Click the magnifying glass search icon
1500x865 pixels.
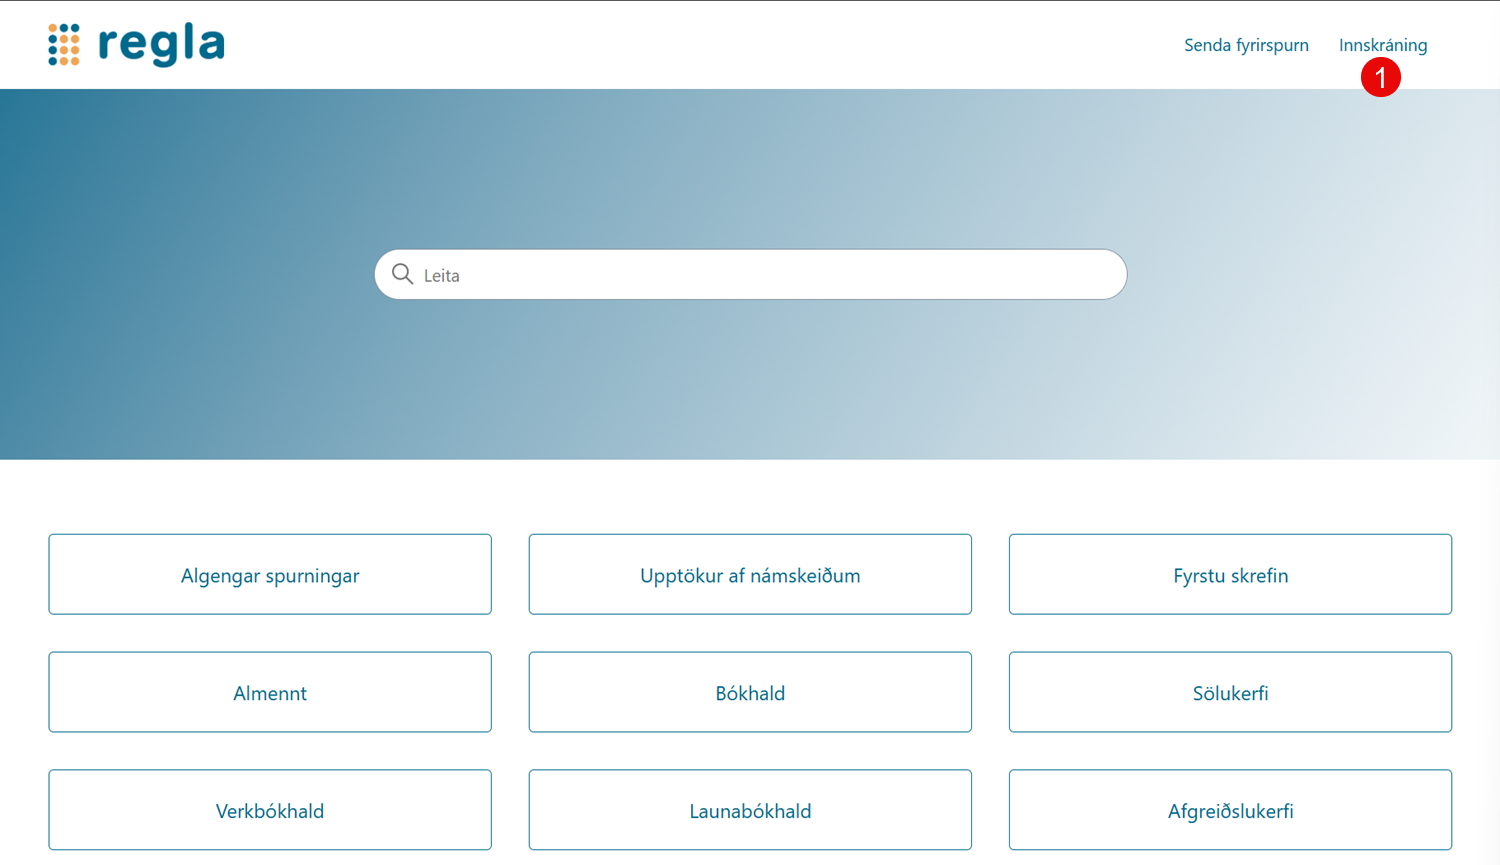pyautogui.click(x=402, y=274)
